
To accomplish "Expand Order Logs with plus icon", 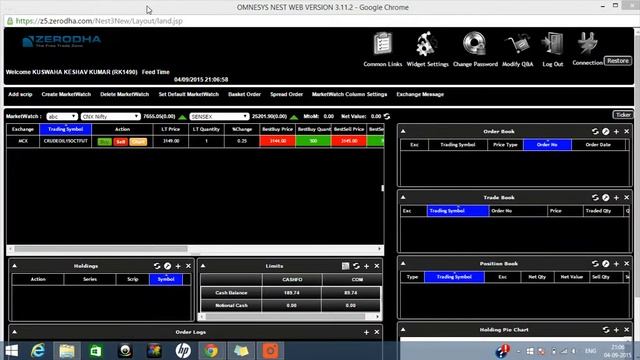I will point(366,332).
